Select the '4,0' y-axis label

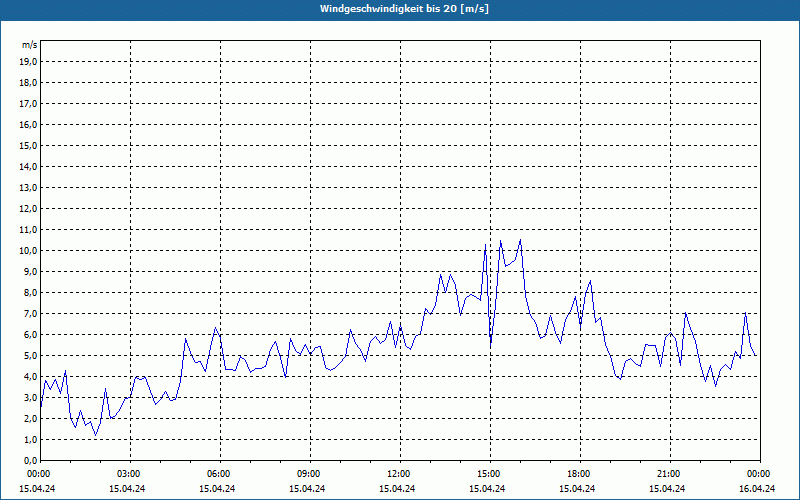(x=30, y=377)
